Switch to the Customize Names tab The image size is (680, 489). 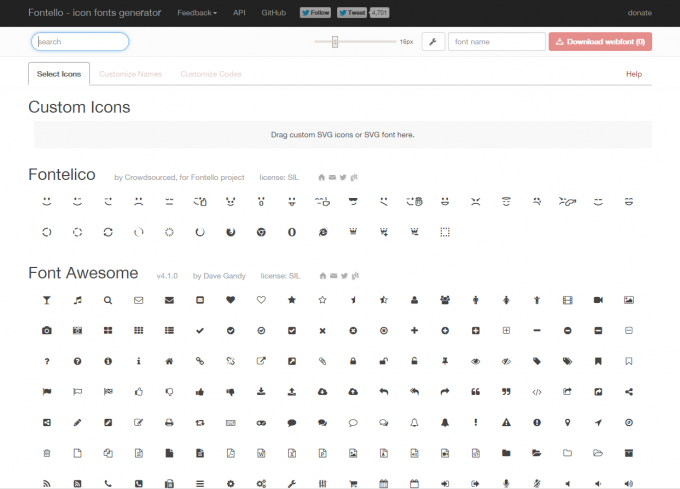coord(131,74)
